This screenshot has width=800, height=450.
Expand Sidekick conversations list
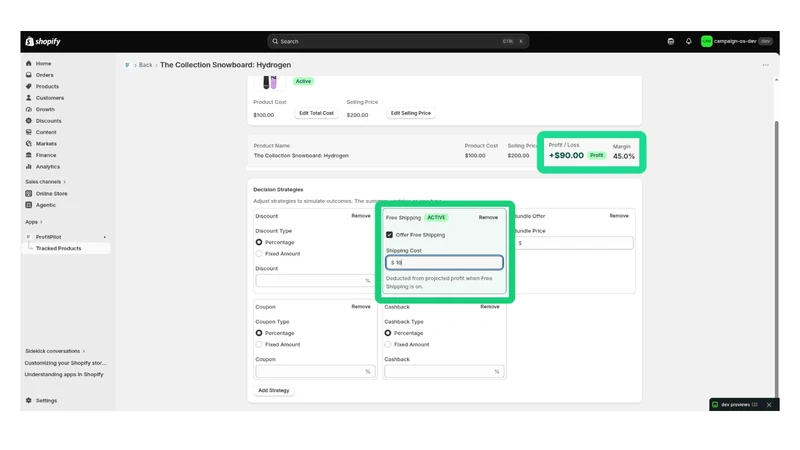click(x=55, y=351)
